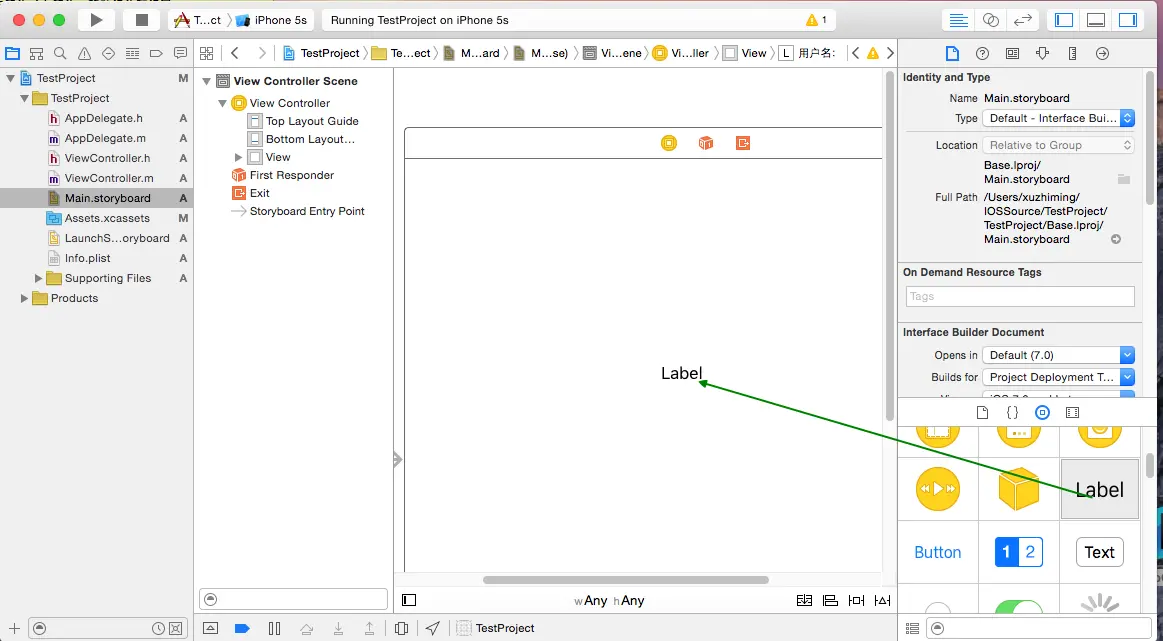Collapse the TestProject group folder
The width and height of the screenshot is (1163, 641).
point(24,98)
